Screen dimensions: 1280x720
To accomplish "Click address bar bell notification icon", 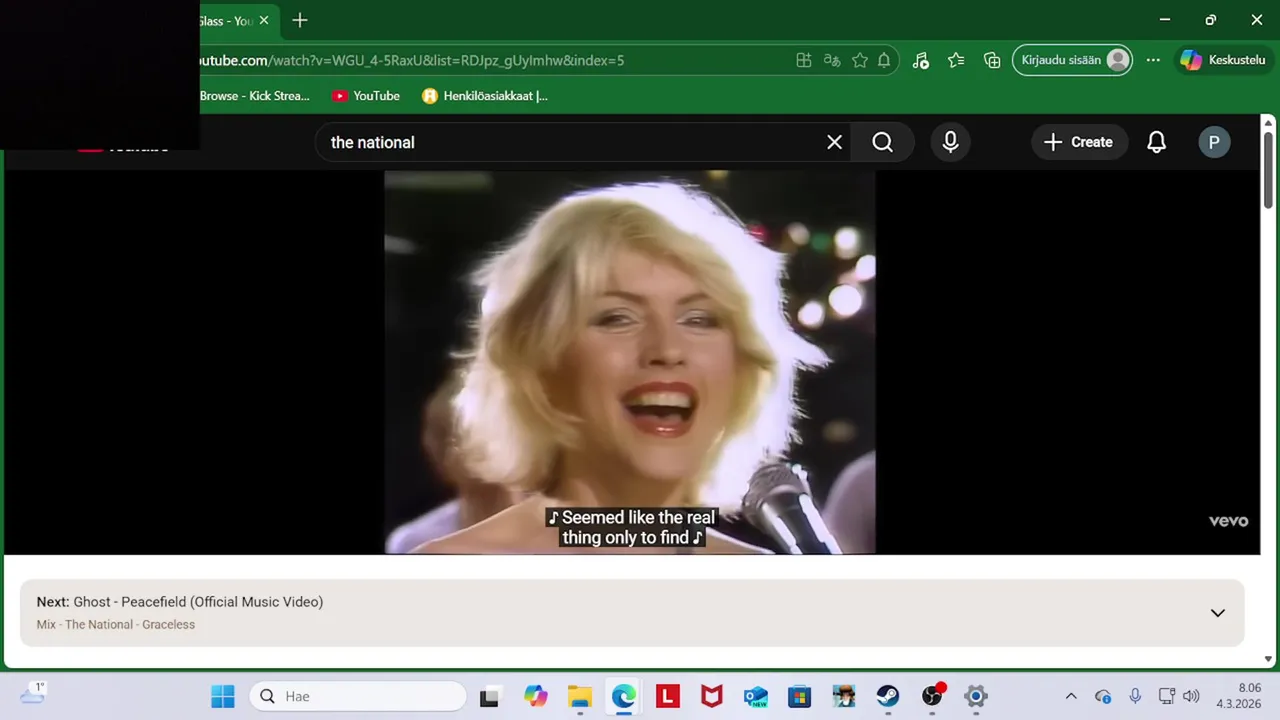I will [884, 60].
